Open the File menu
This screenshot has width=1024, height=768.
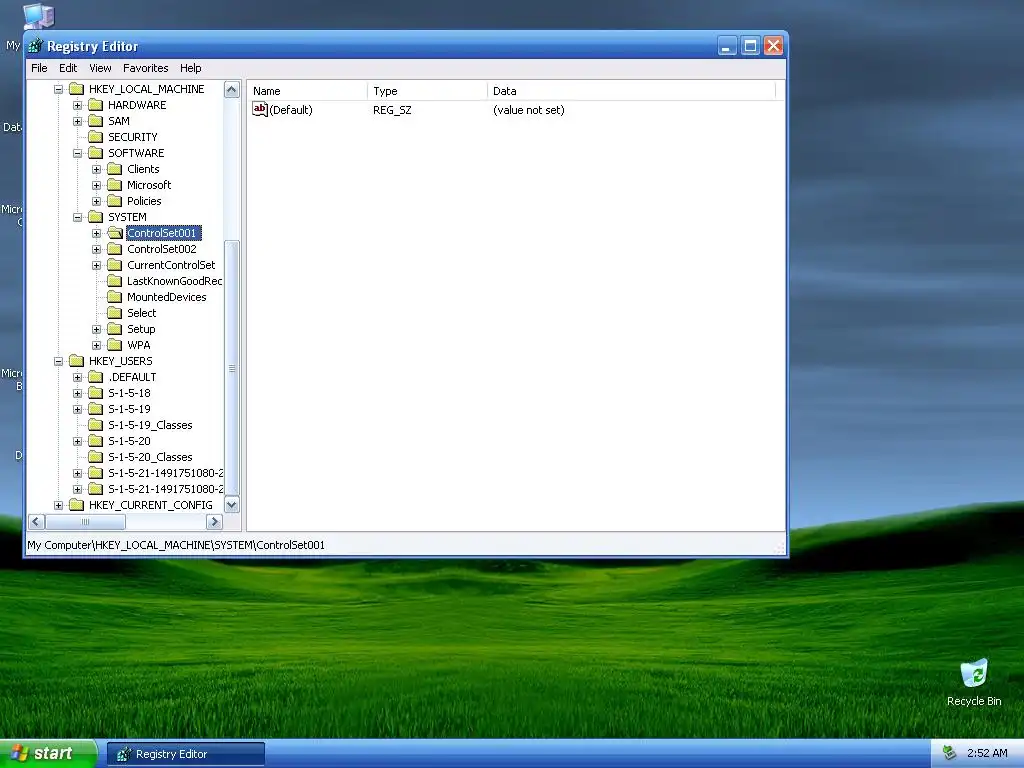point(39,68)
